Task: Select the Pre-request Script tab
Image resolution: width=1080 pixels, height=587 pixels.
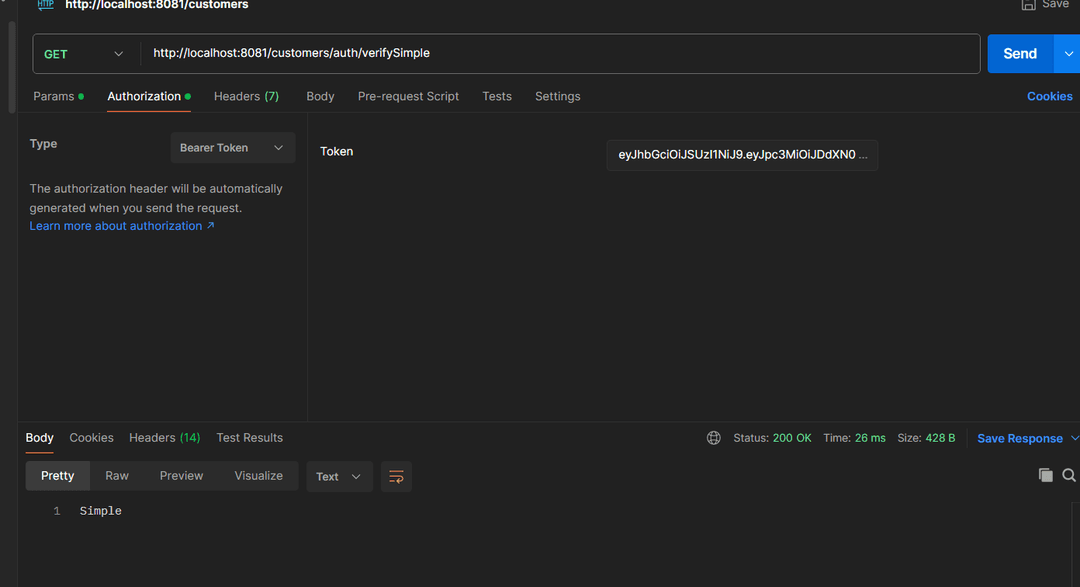Action: tap(408, 97)
